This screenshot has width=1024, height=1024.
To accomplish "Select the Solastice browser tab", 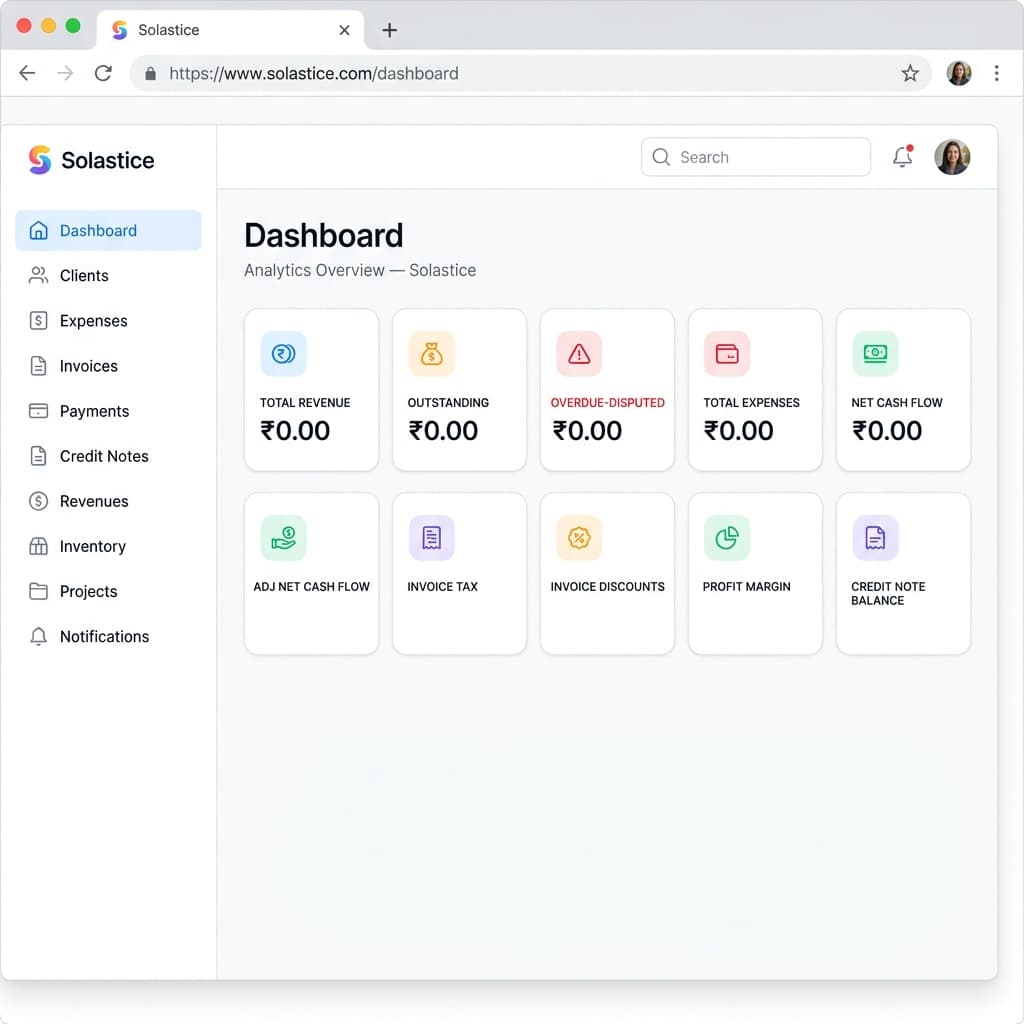I will click(231, 30).
